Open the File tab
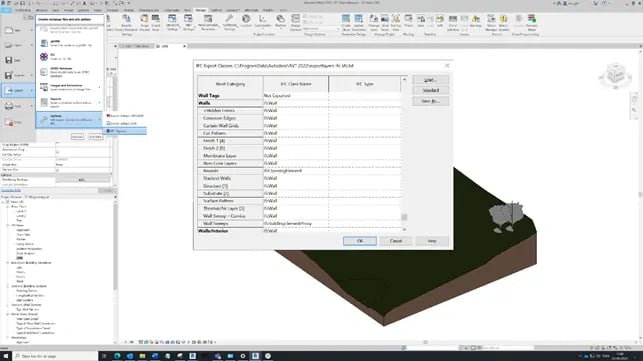The width and height of the screenshot is (643, 361). 6,10
